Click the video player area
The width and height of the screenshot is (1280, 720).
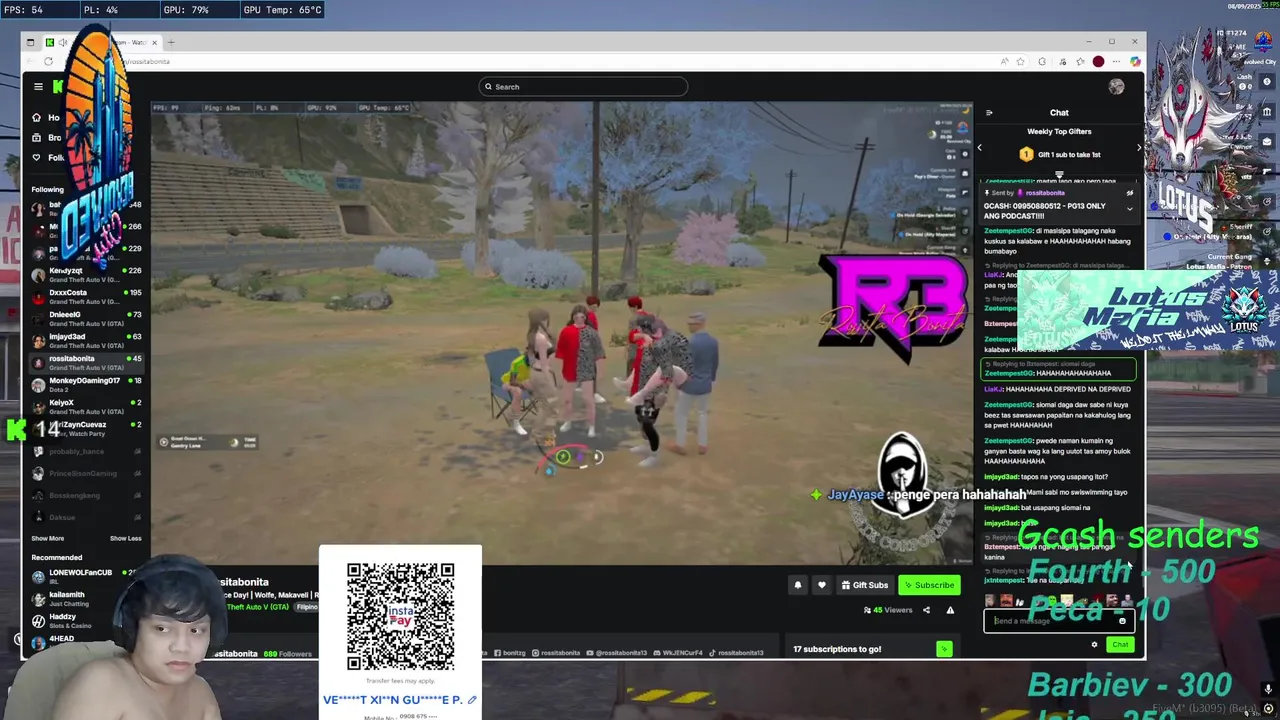(x=562, y=333)
